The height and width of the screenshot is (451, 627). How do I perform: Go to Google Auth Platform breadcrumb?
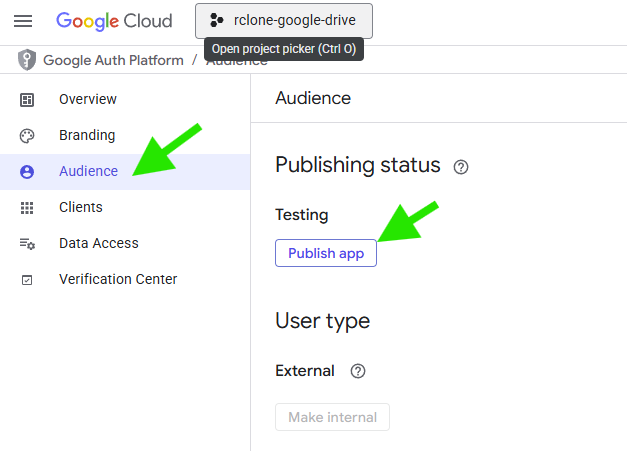click(x=113, y=60)
